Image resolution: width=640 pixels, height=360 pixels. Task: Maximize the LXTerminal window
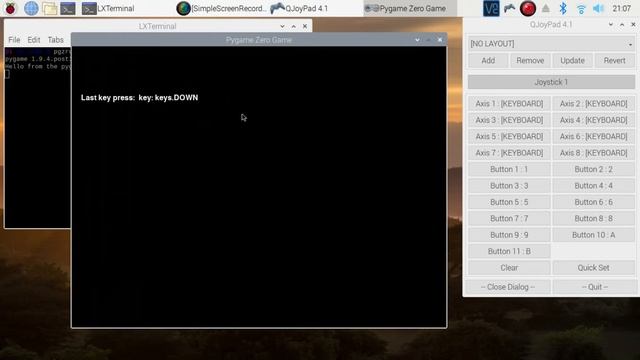[x=293, y=26]
